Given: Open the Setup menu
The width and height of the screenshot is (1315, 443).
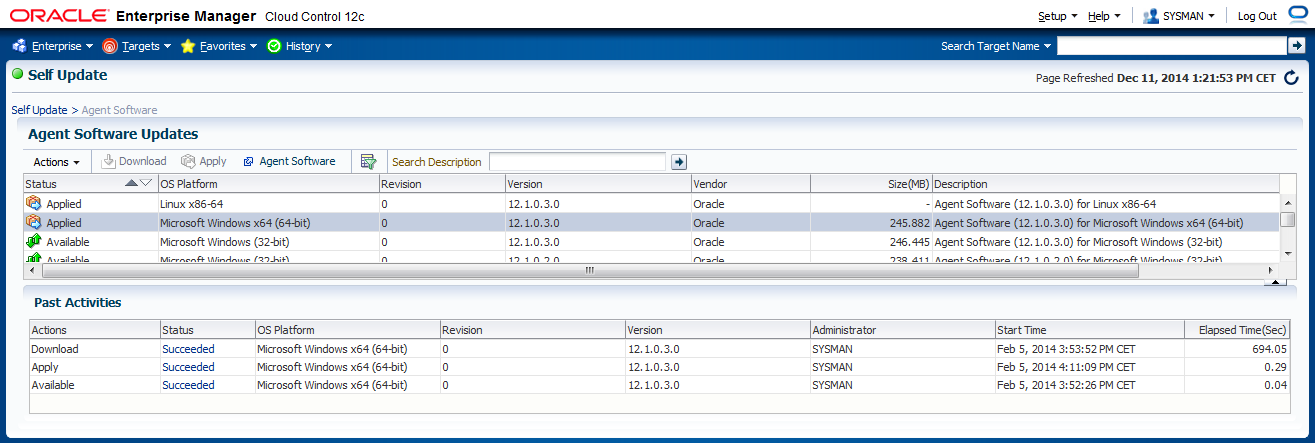Looking at the screenshot, I should pos(1057,16).
